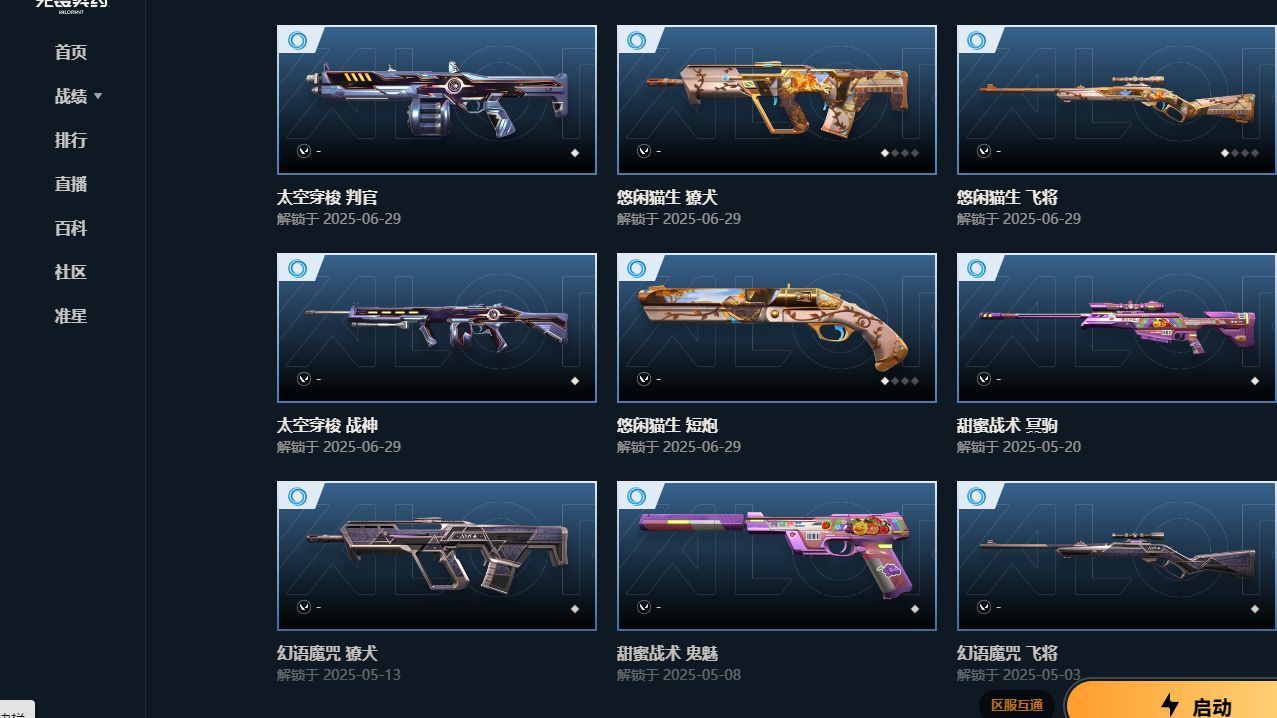
Task: Click the blue ring badge on 甜蜜战术 冥驹 card
Action: 977,269
